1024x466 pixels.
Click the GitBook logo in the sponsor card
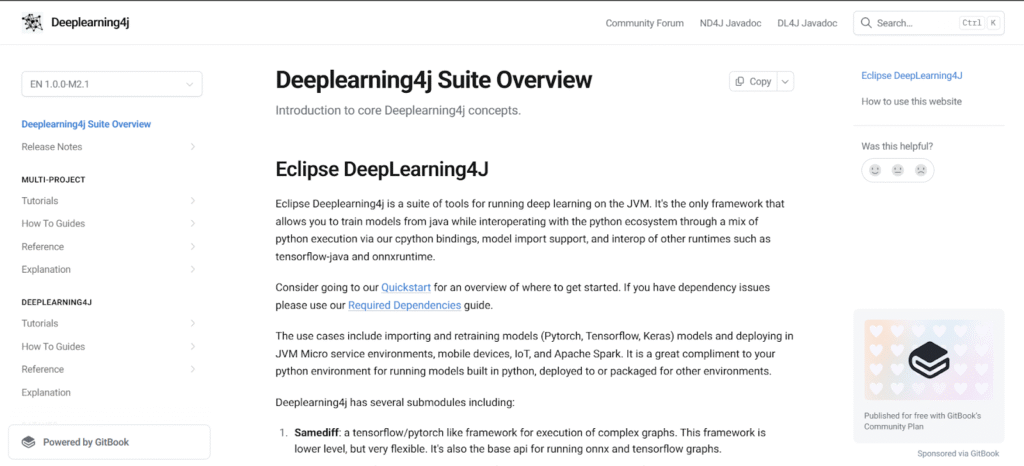(928, 359)
